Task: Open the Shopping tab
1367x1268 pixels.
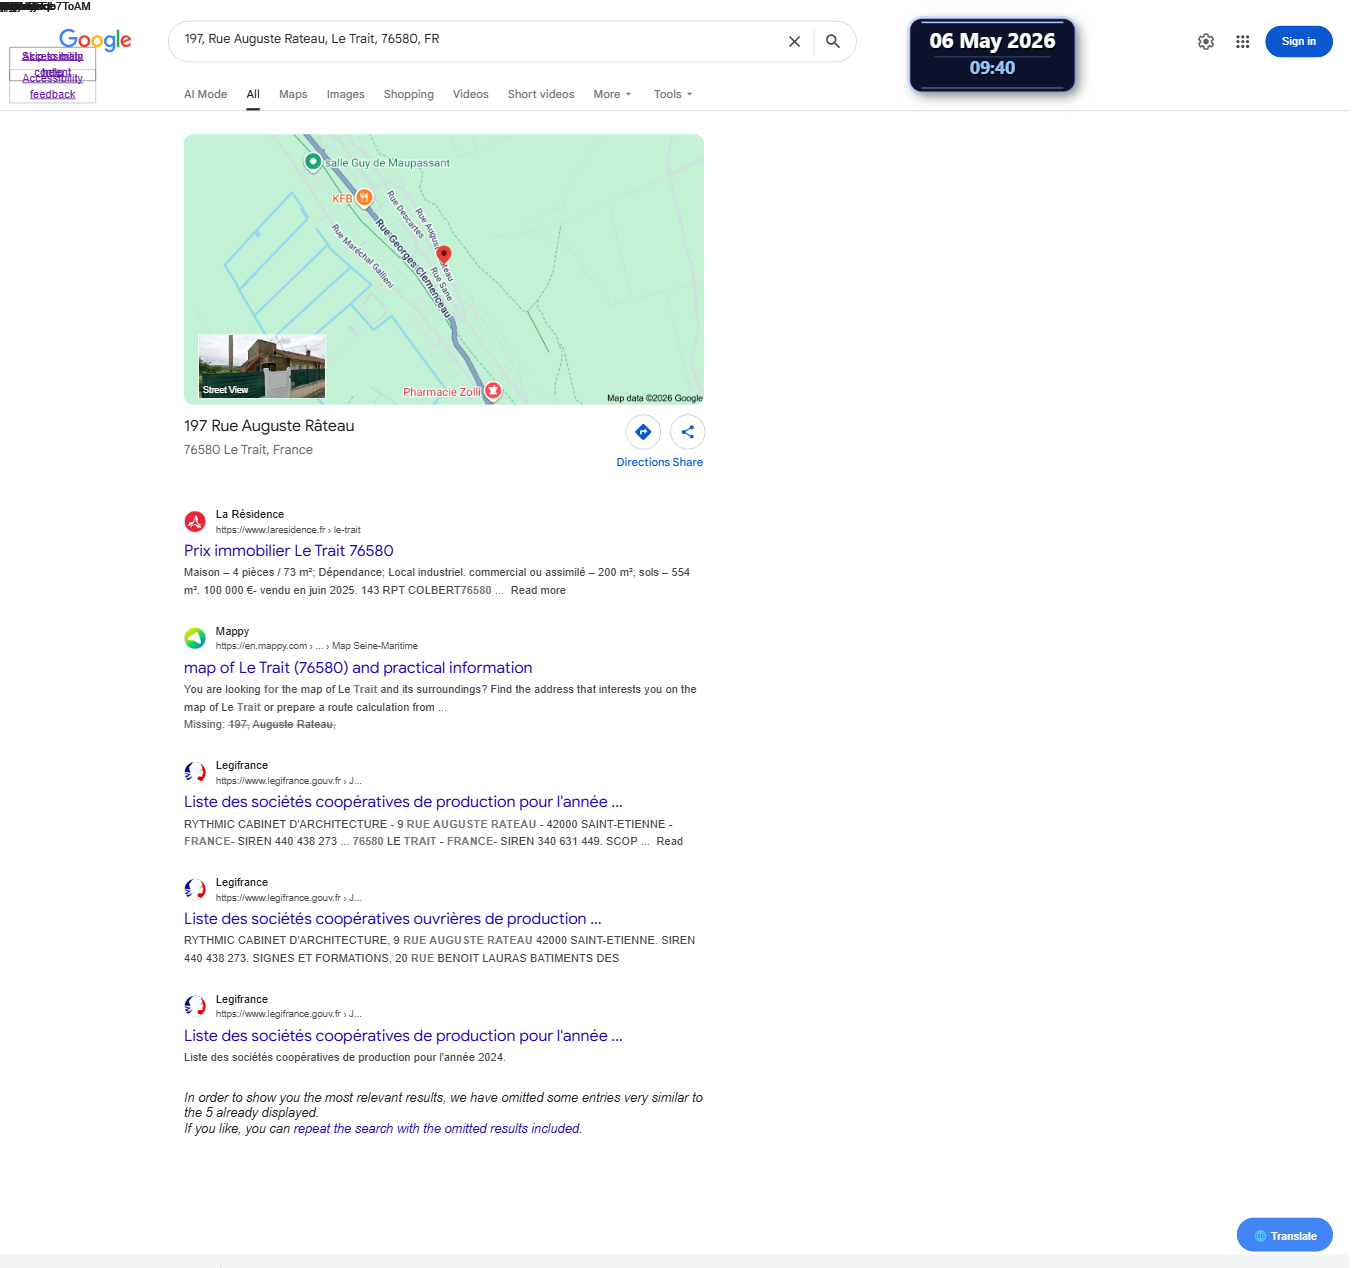Action: pyautogui.click(x=408, y=94)
